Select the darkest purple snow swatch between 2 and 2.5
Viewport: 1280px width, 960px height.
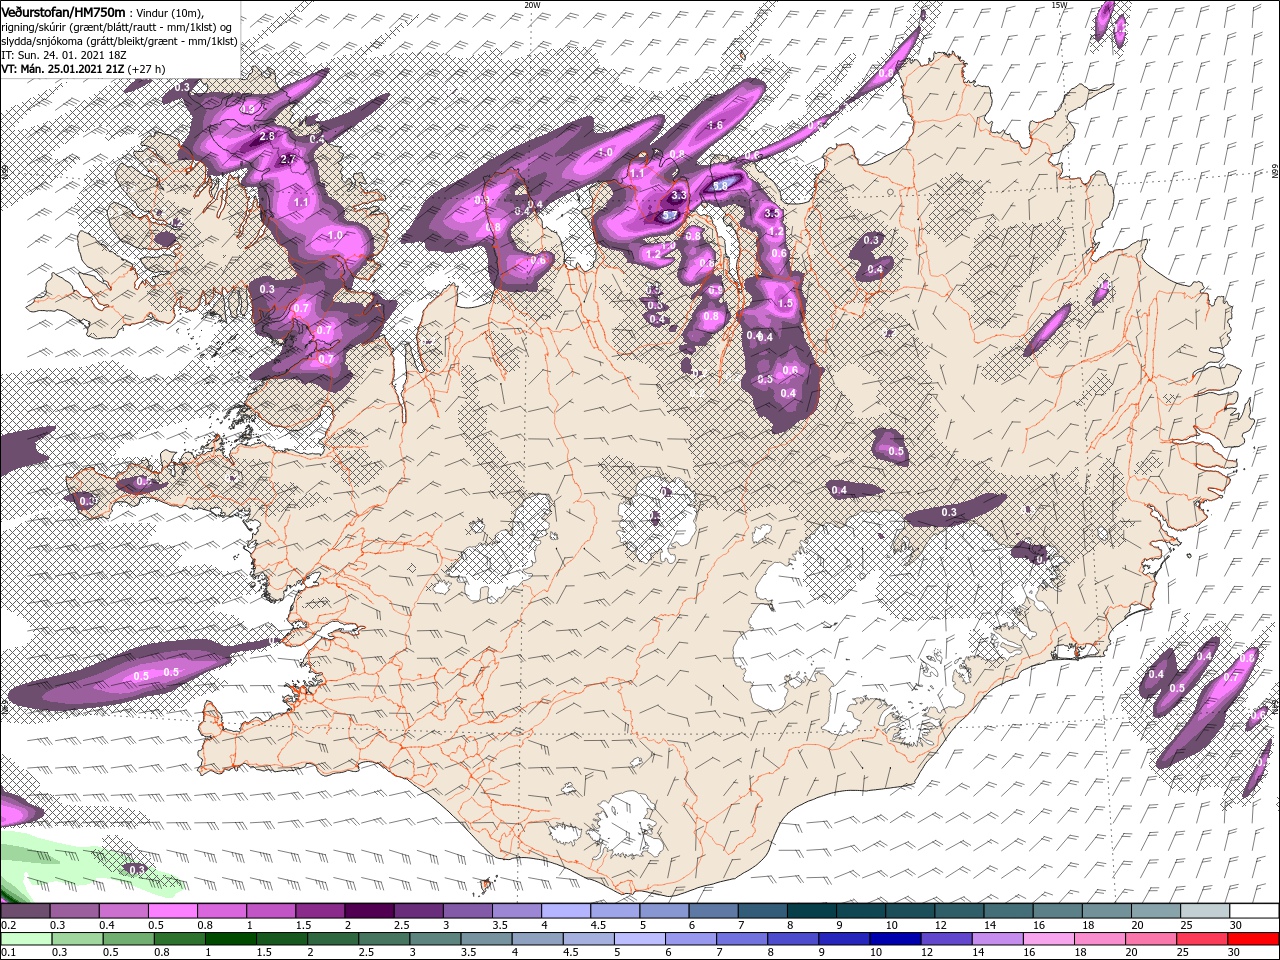tap(368, 911)
